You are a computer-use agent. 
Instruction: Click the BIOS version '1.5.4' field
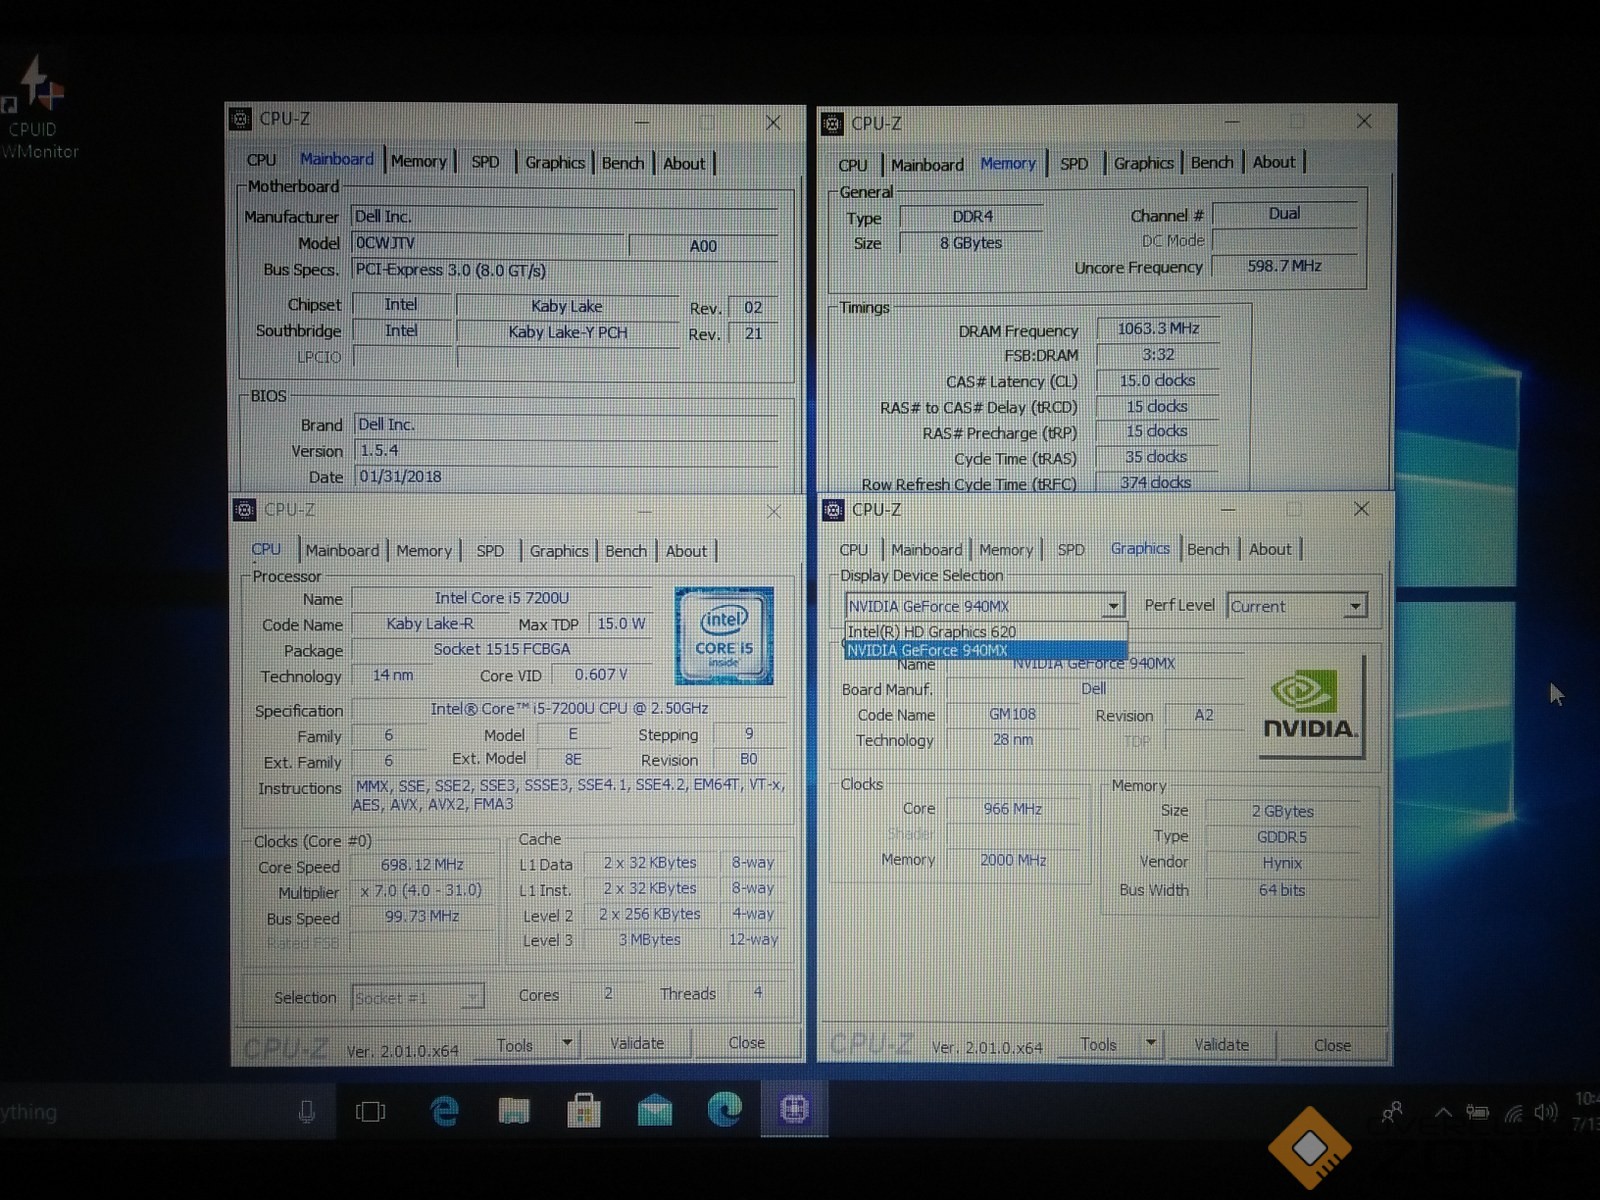[x=567, y=450]
